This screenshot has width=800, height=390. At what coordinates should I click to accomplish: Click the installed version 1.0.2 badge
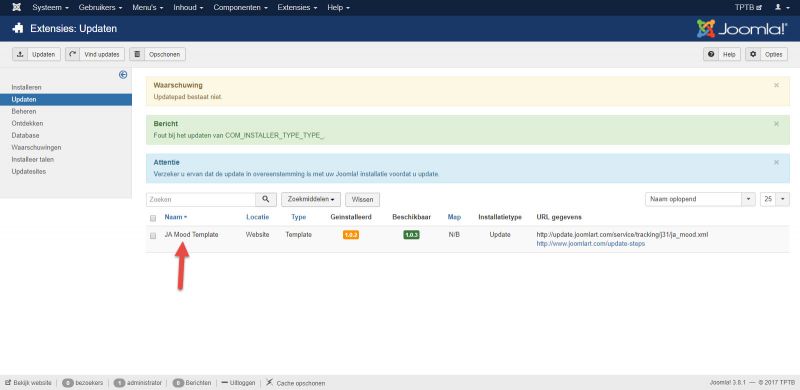(x=351, y=235)
